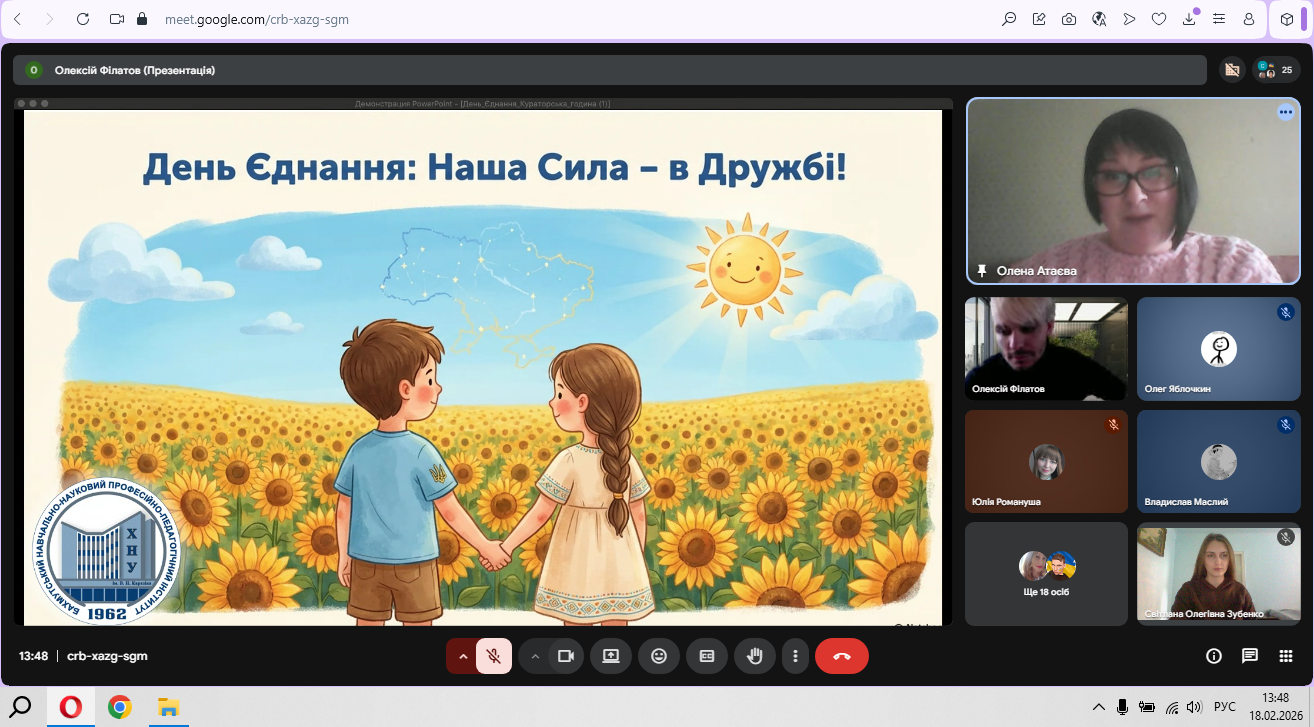
Task: Click the Opera snapshot camera icon
Action: click(1069, 19)
